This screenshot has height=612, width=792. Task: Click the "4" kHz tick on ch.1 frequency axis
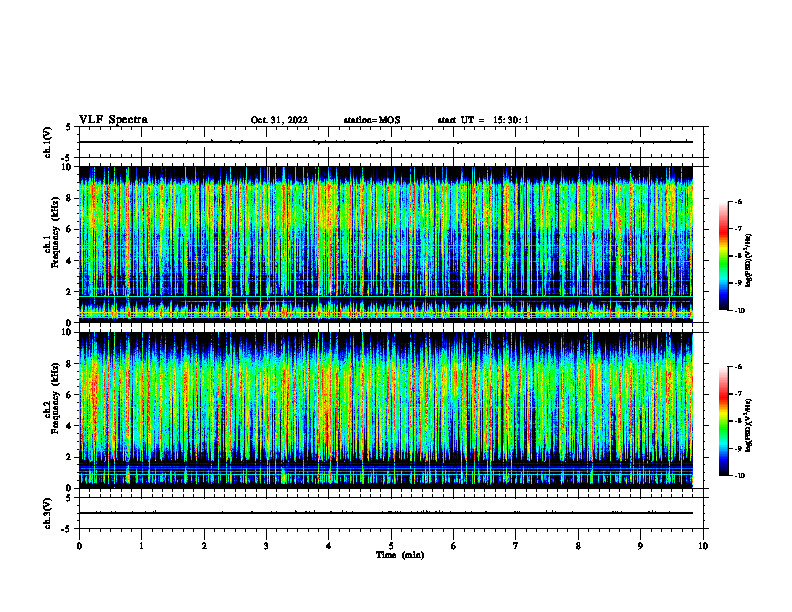[70, 261]
